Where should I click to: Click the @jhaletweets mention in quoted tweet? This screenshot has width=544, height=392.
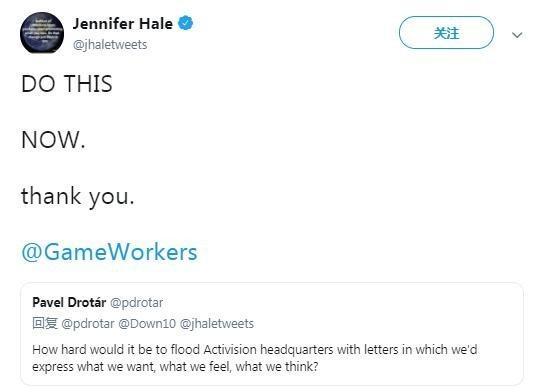tap(217, 324)
